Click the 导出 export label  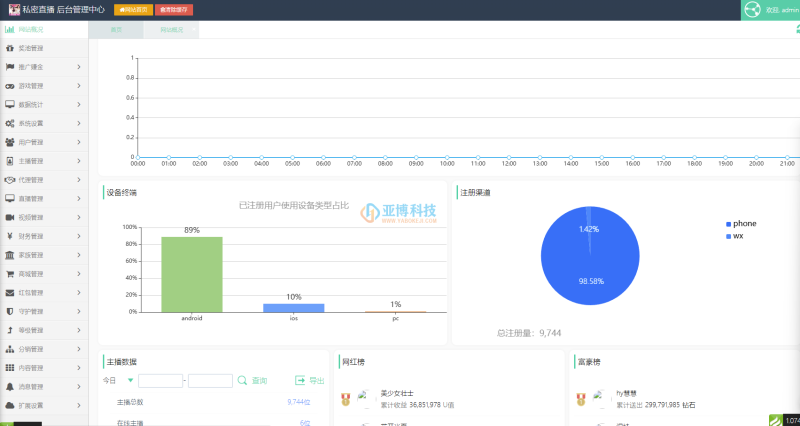click(x=317, y=381)
